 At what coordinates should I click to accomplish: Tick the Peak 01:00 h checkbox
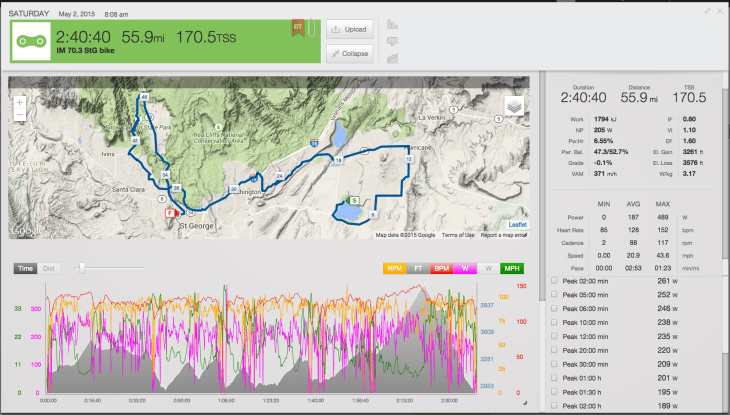pyautogui.click(x=555, y=379)
